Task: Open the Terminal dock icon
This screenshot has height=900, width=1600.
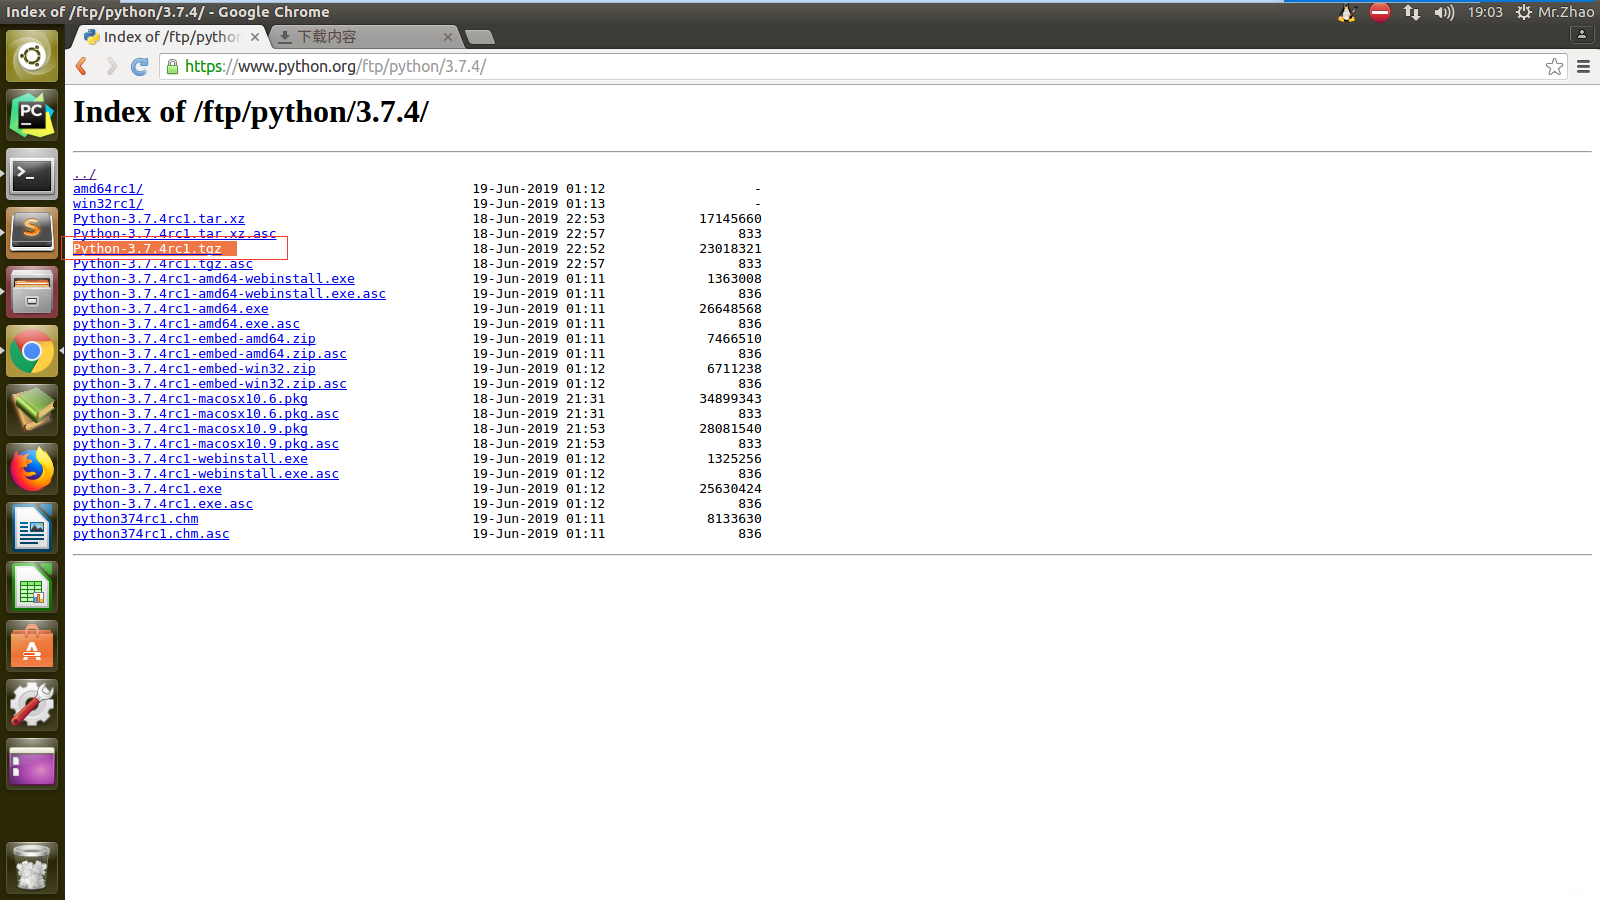Action: (32, 175)
